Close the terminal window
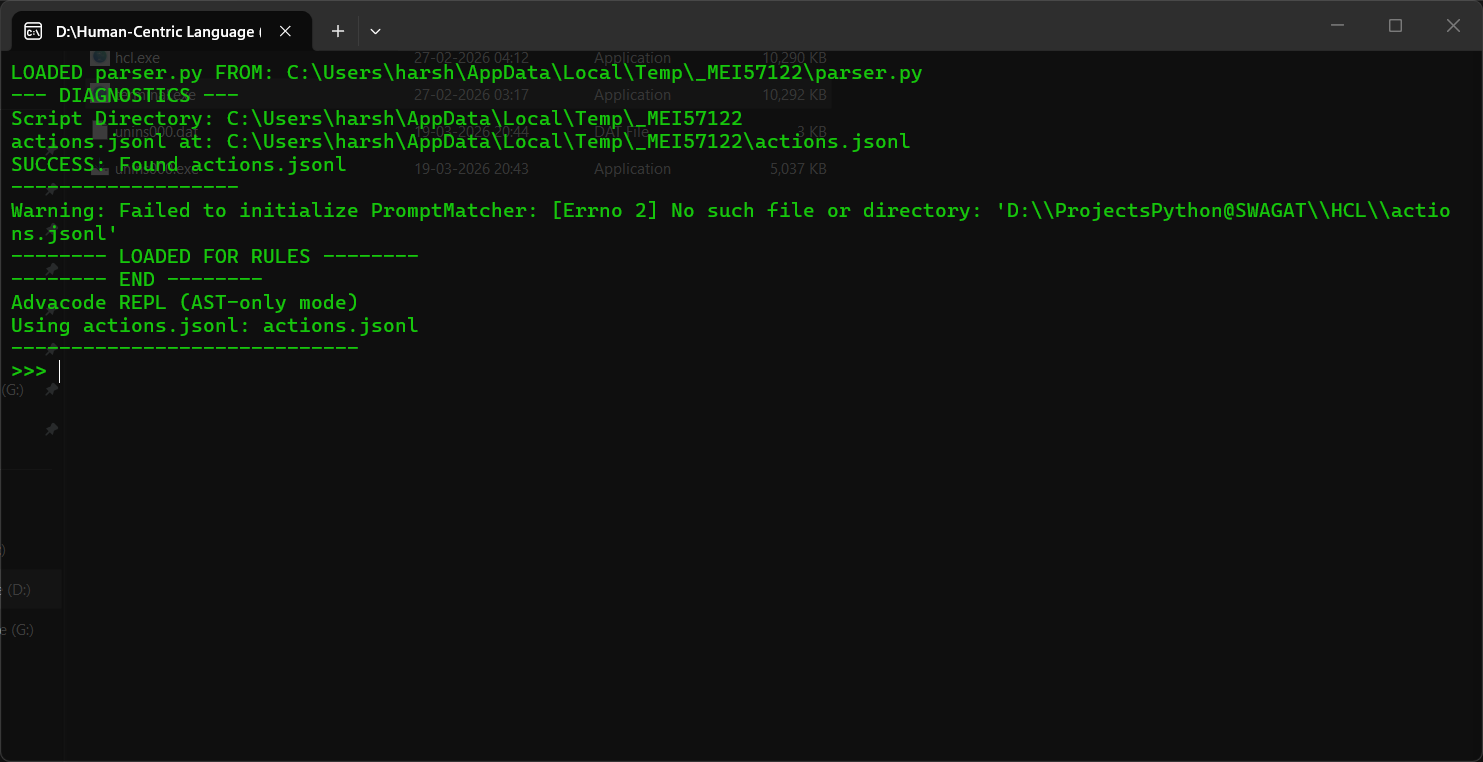1483x762 pixels. (1453, 26)
